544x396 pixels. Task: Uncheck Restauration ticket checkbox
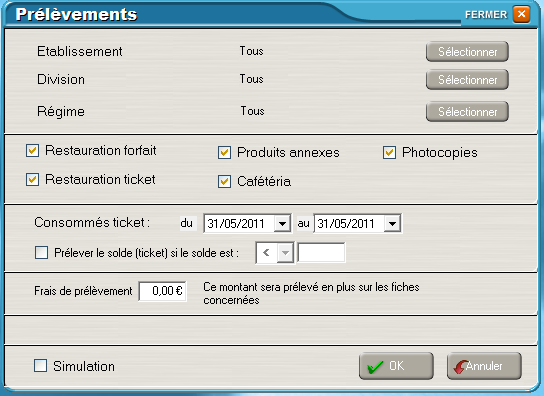point(32,180)
